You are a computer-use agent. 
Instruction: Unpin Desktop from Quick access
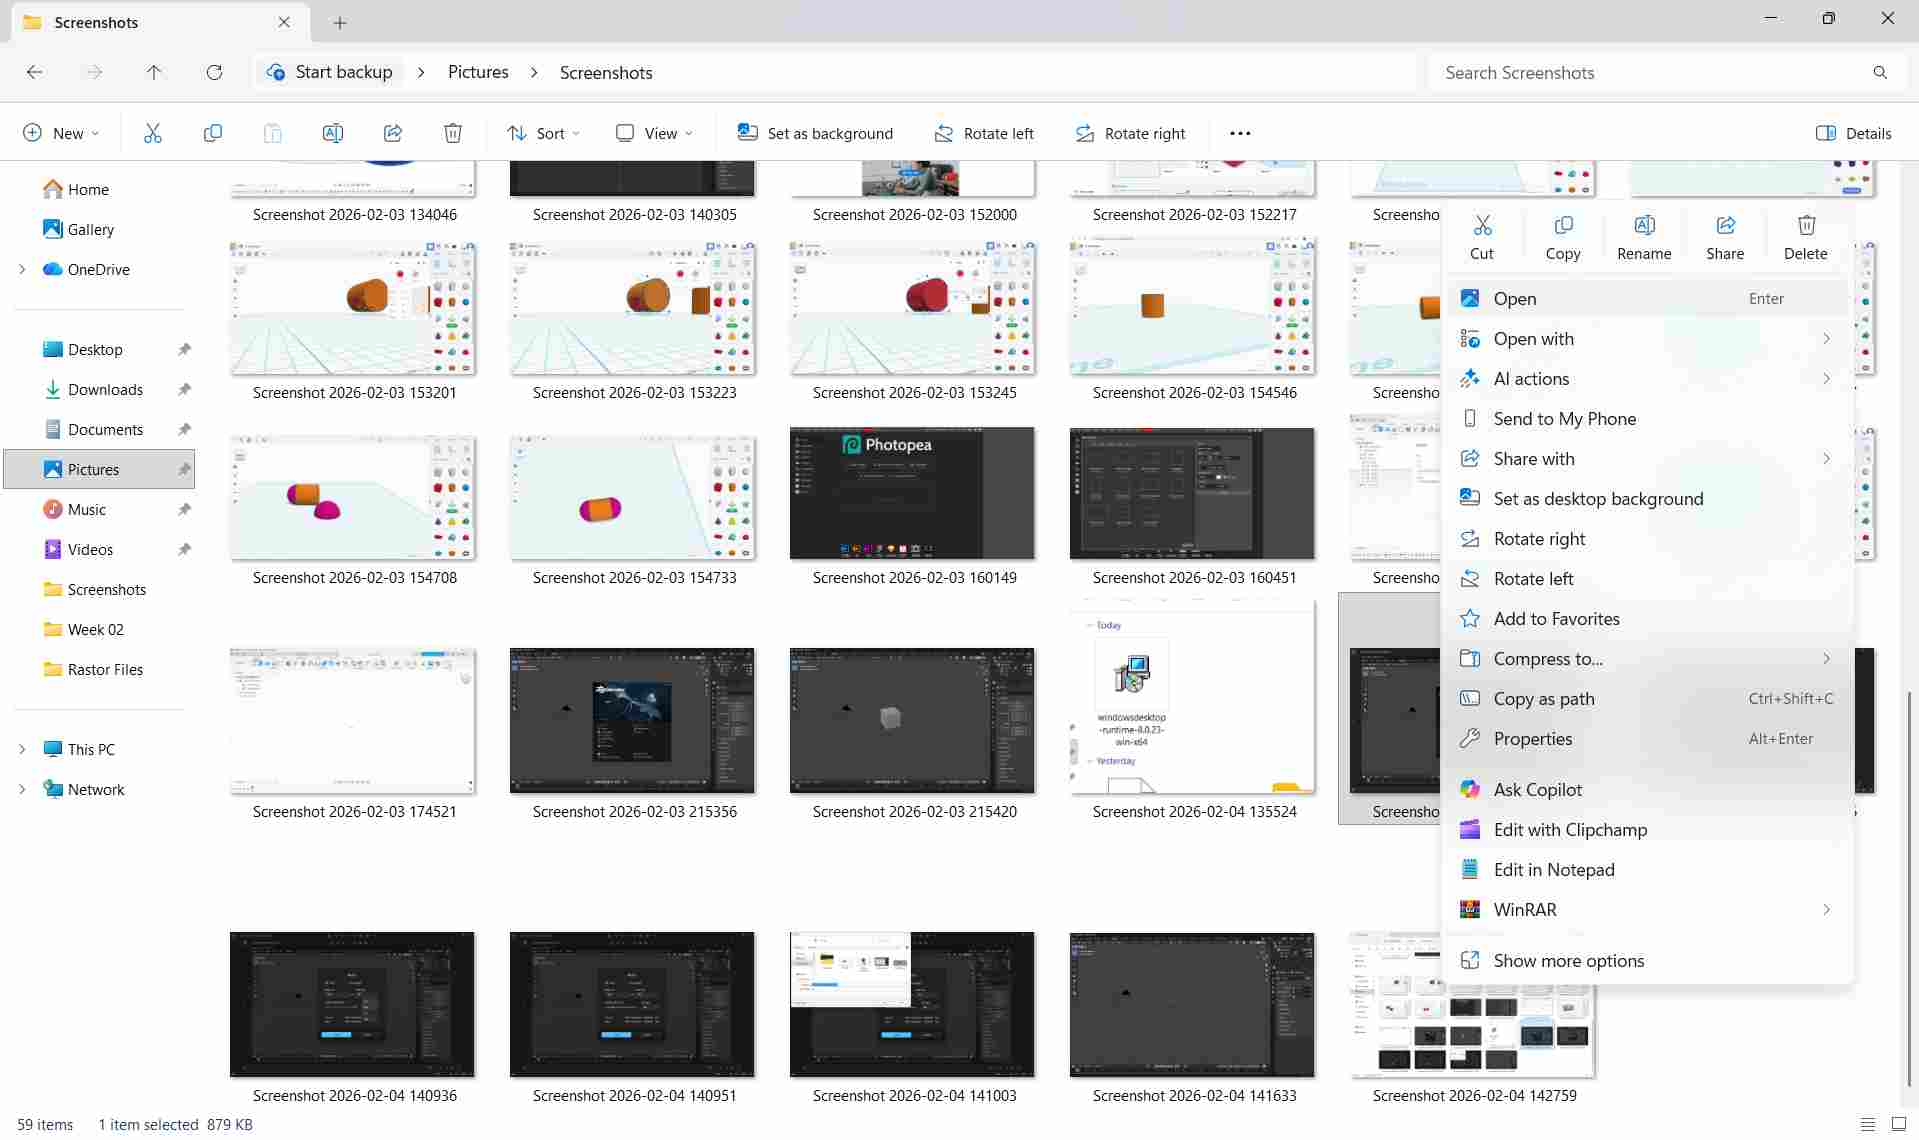click(x=184, y=349)
